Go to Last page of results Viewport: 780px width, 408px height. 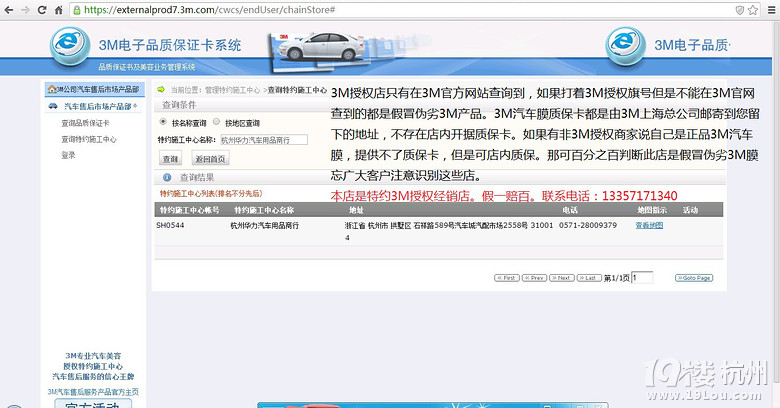(x=589, y=278)
